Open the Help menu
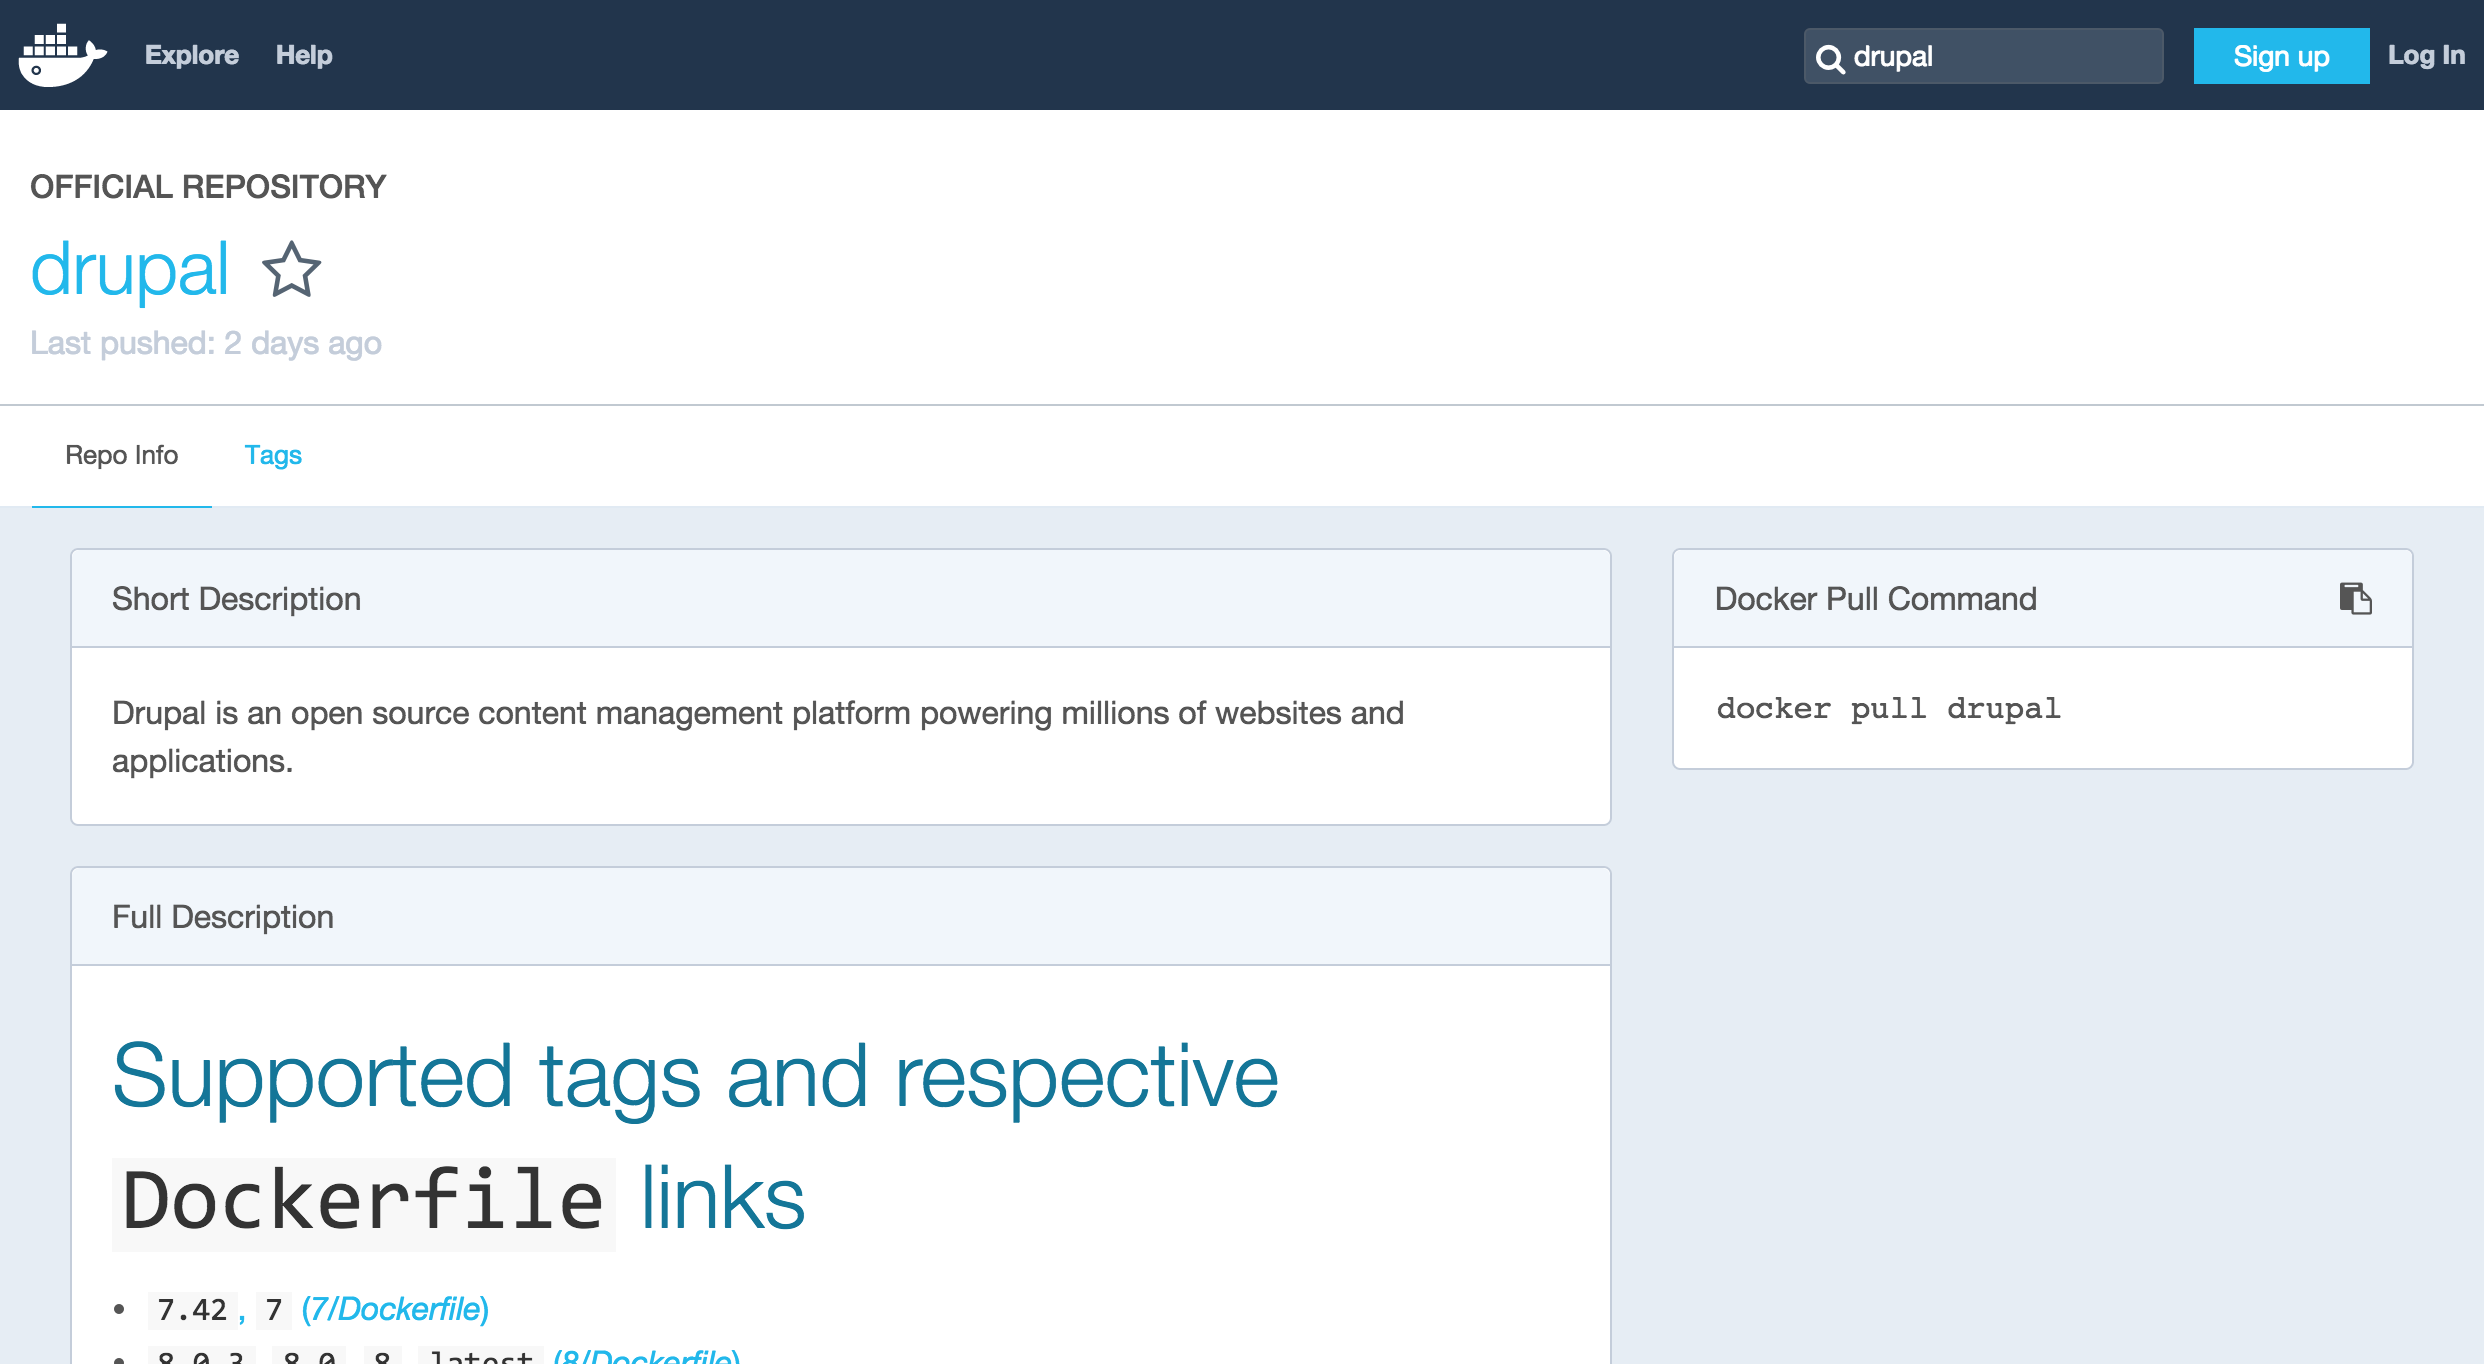Viewport: 2484px width, 1364px height. click(x=304, y=55)
